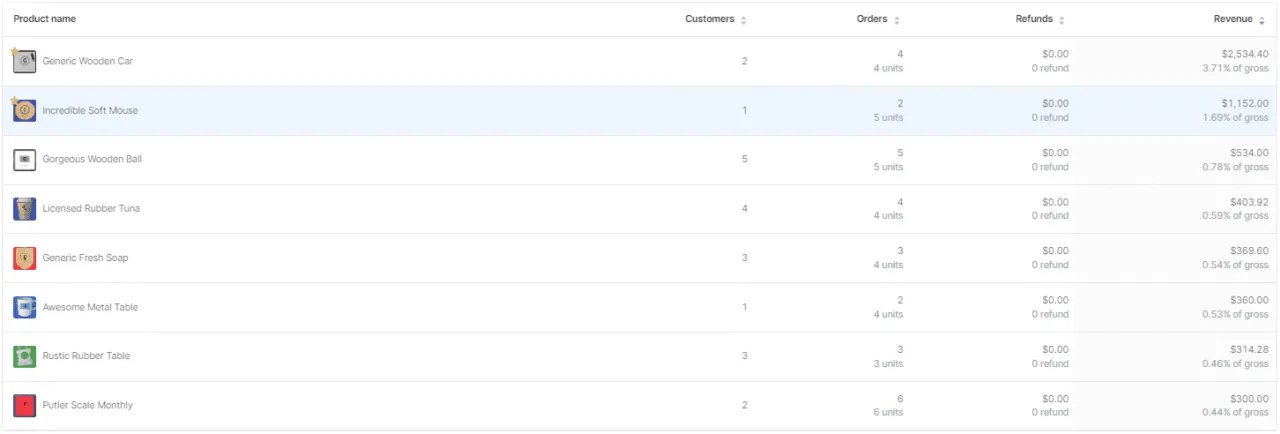Click the Revenue column header label

1233,19
